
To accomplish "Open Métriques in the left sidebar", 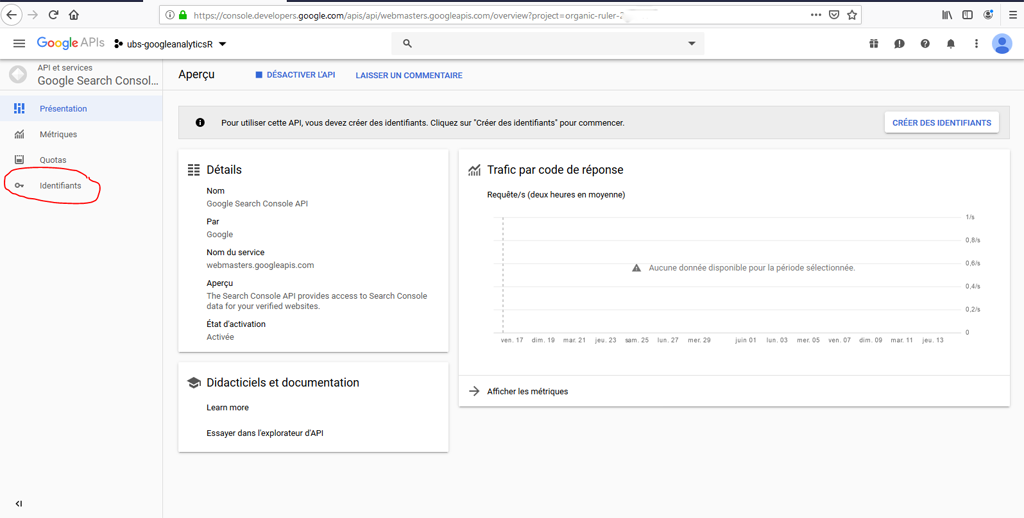I will pyautogui.click(x=81, y=134).
